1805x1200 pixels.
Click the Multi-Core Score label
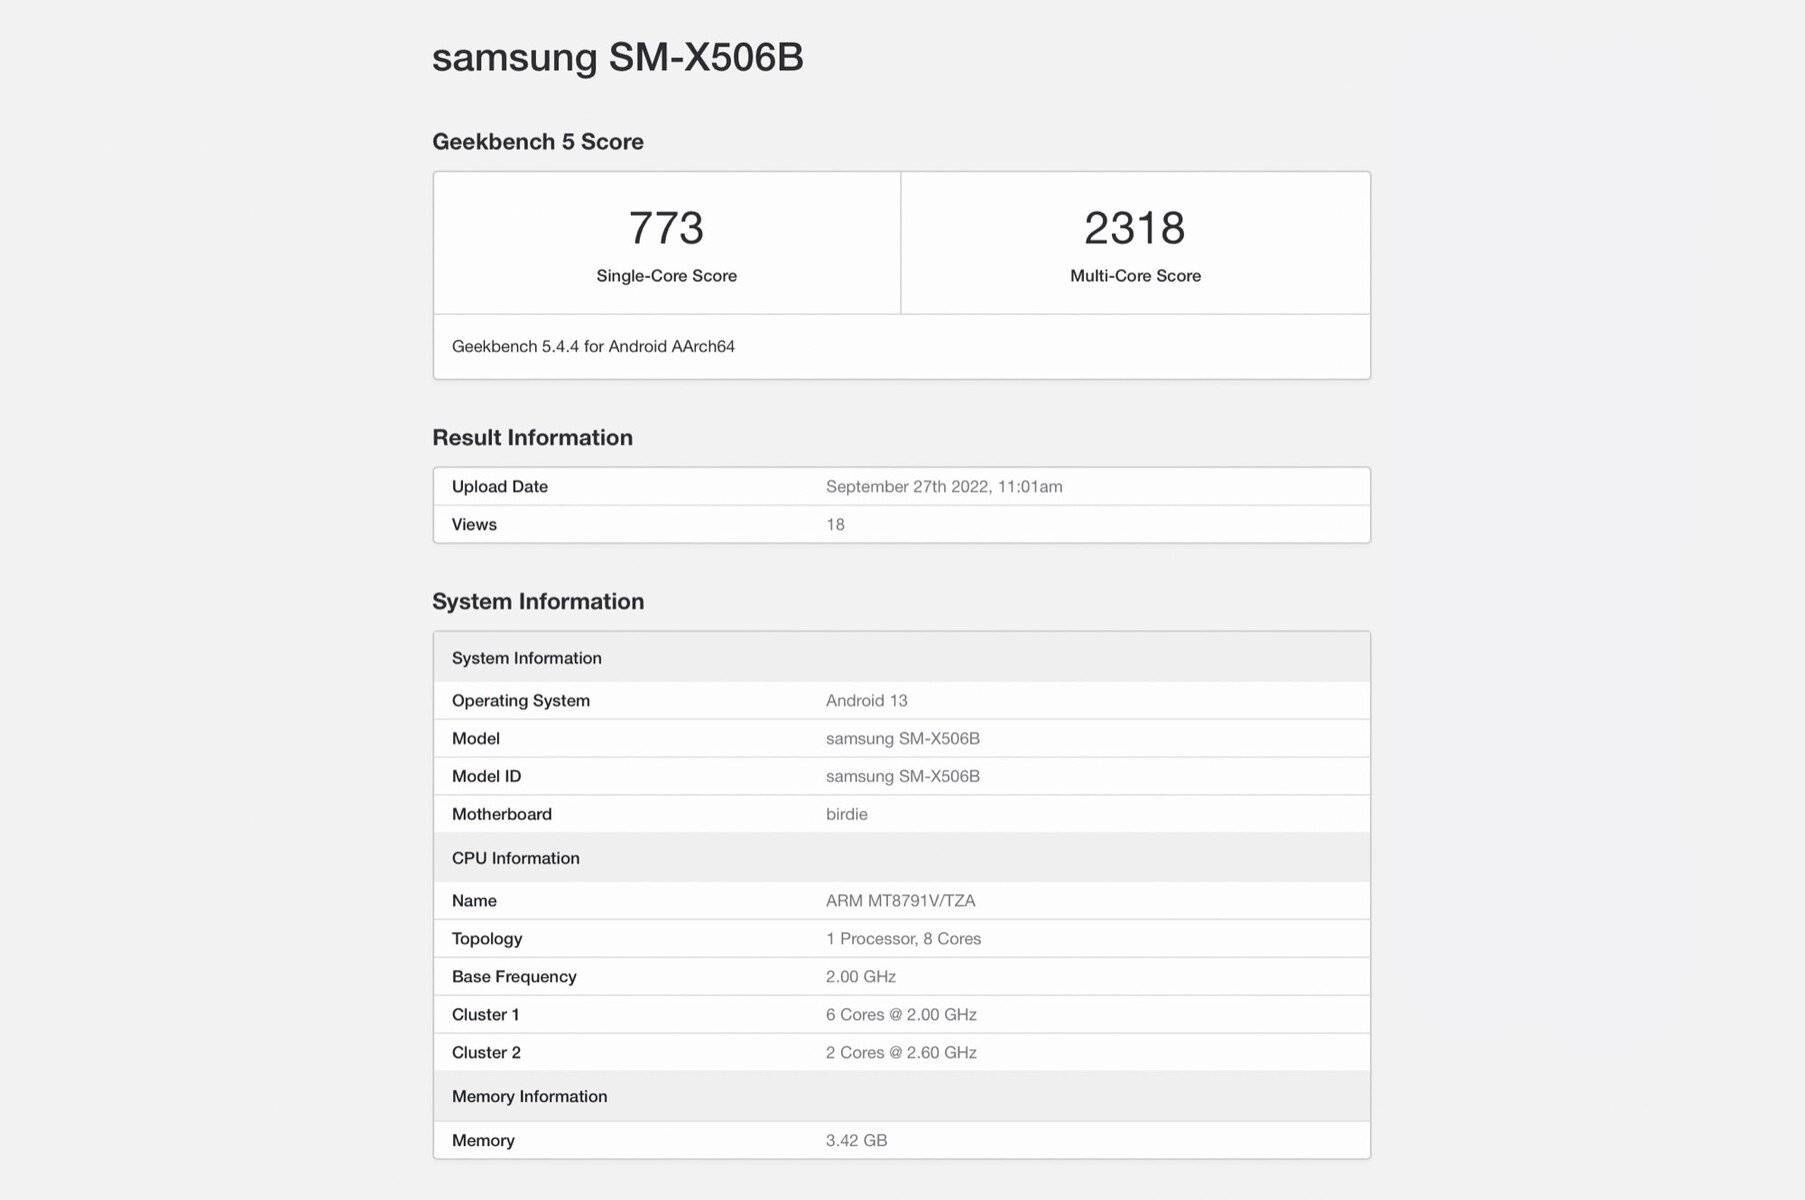click(x=1135, y=276)
